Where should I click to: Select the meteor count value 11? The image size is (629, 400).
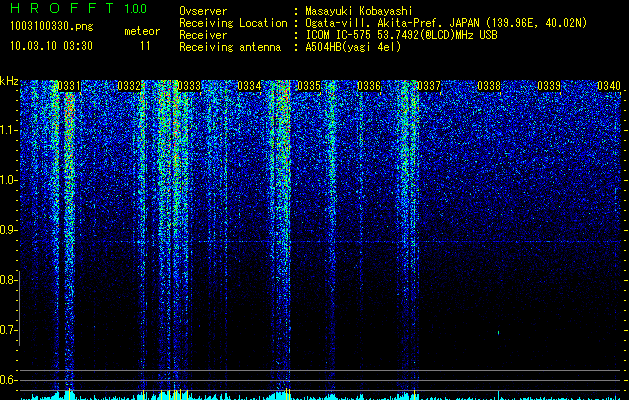[145, 46]
